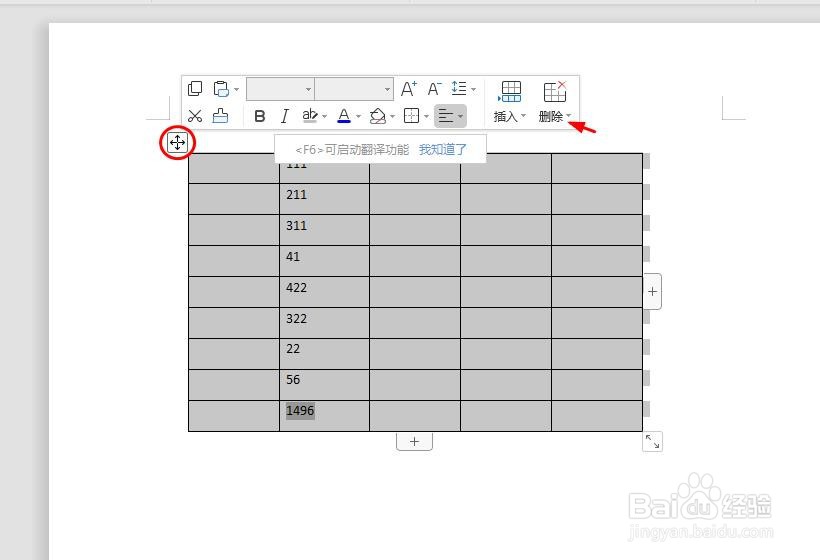Click the table resize handle at corner
Screen dimensions: 820x560
pyautogui.click(x=652, y=441)
